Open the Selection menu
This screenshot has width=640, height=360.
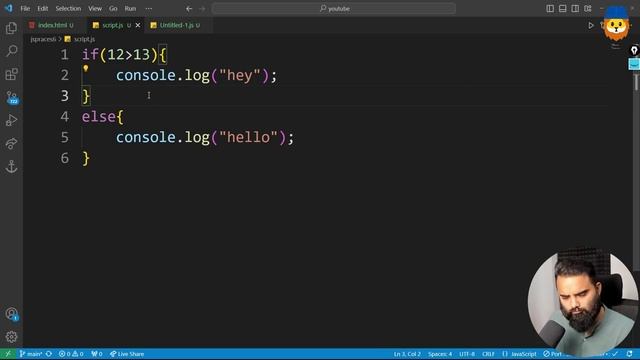[x=68, y=9]
